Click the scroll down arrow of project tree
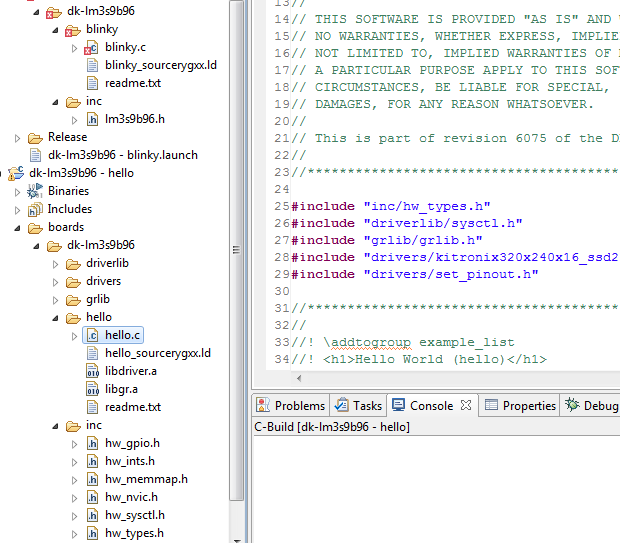The height and width of the screenshot is (543, 620). (237, 539)
